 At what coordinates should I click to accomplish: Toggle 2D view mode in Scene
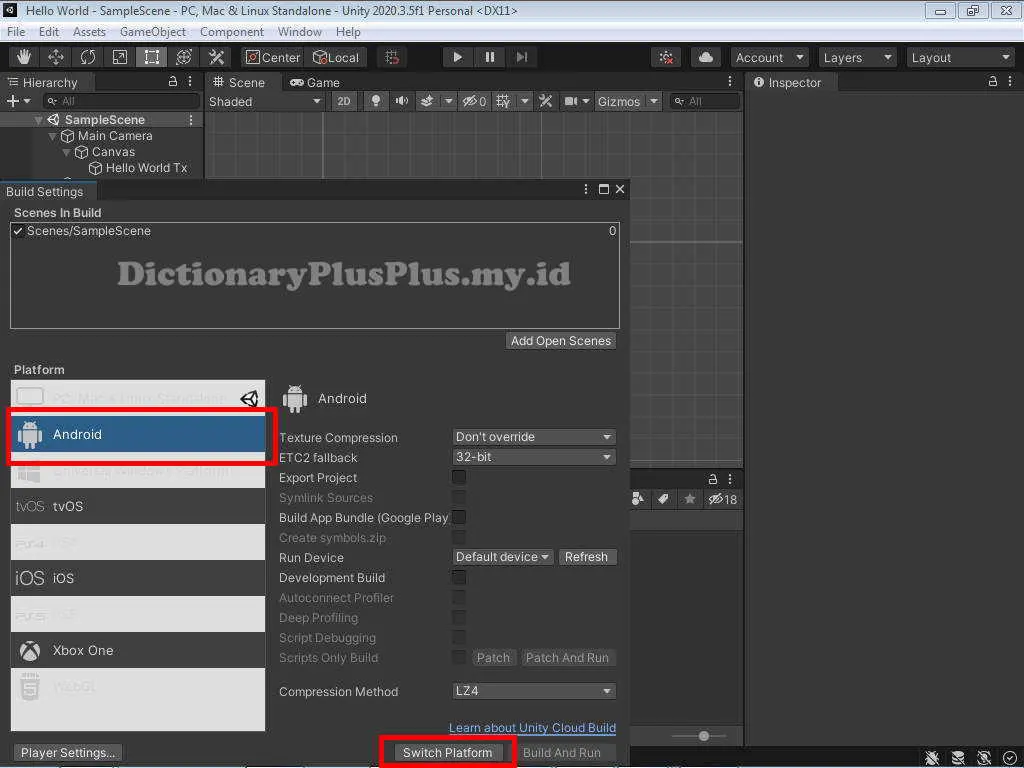(344, 101)
